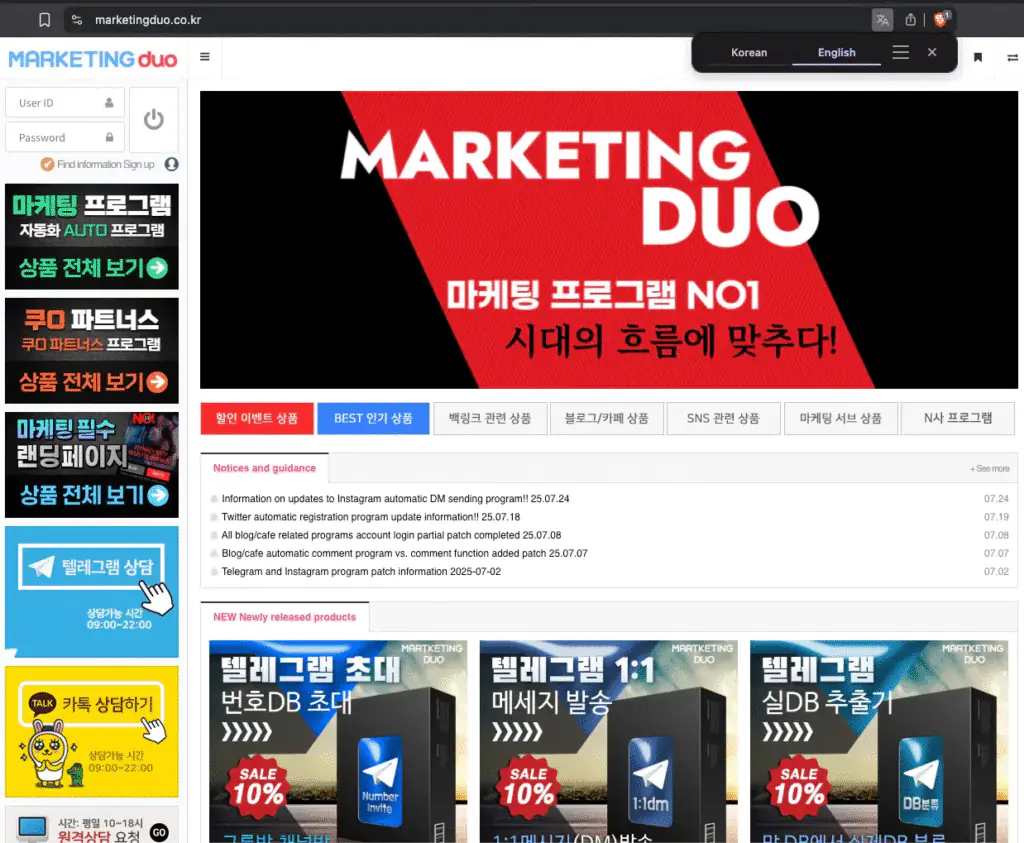Open the bookmark icon in the site header
1024x843 pixels.
pyautogui.click(x=978, y=58)
